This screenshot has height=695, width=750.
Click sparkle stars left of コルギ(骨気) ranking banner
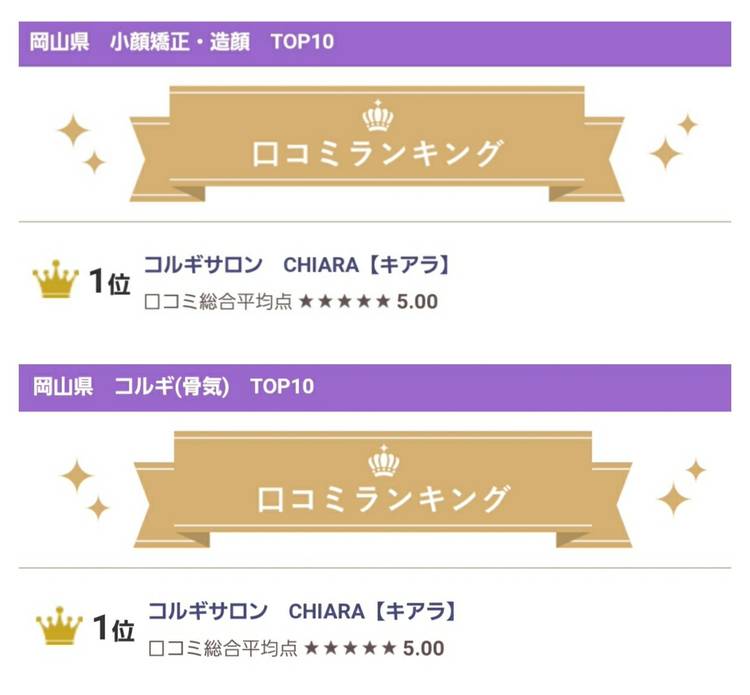click(x=85, y=488)
